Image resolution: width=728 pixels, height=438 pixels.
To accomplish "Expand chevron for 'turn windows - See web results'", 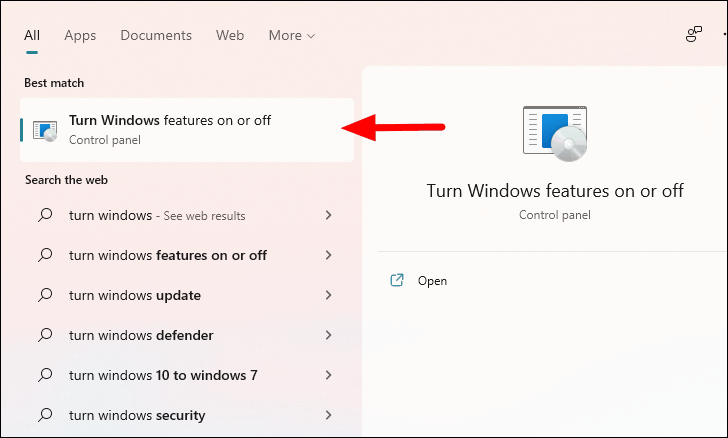I will pyautogui.click(x=329, y=215).
